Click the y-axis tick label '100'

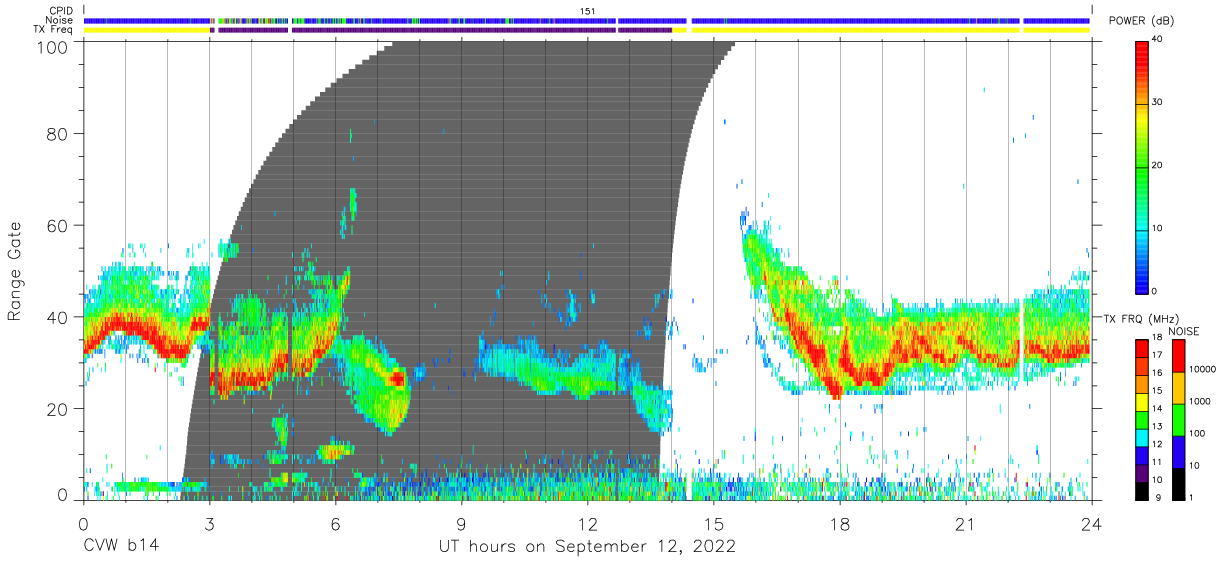(x=54, y=46)
